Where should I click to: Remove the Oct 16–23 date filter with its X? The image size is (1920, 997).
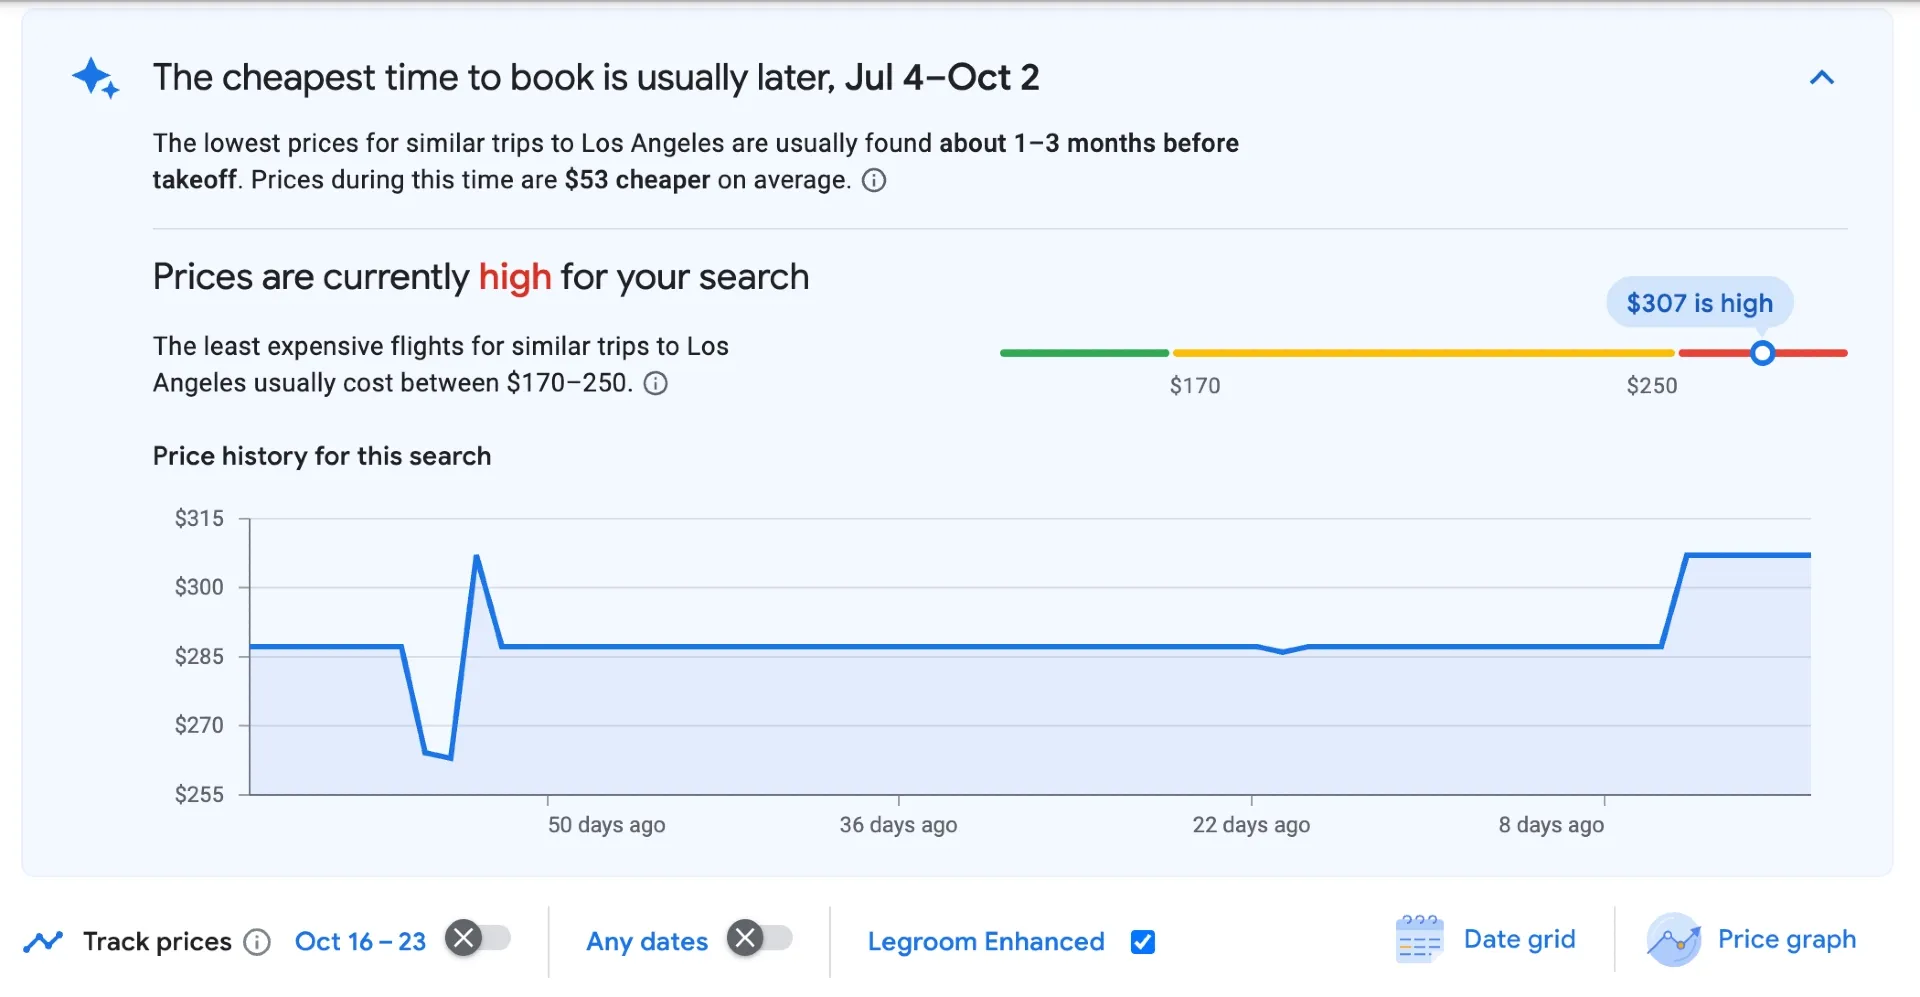pos(463,938)
